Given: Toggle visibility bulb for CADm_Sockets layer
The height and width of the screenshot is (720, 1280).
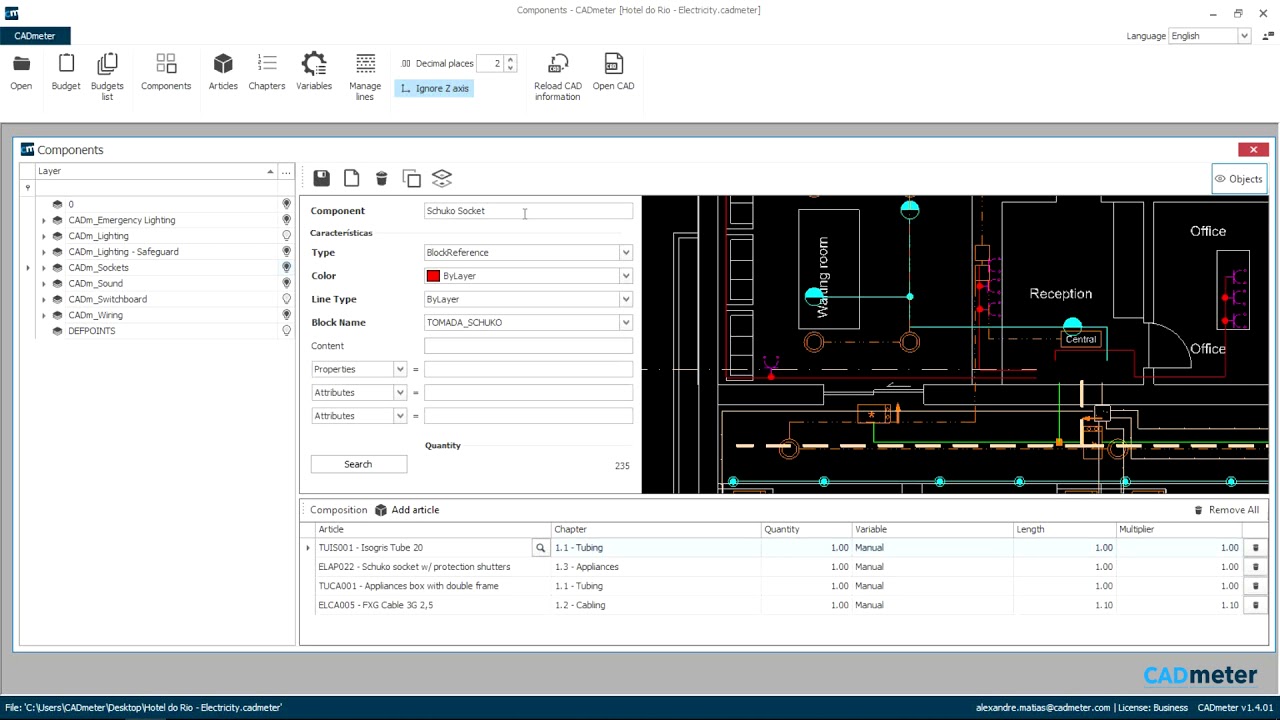Looking at the screenshot, I should point(286,268).
